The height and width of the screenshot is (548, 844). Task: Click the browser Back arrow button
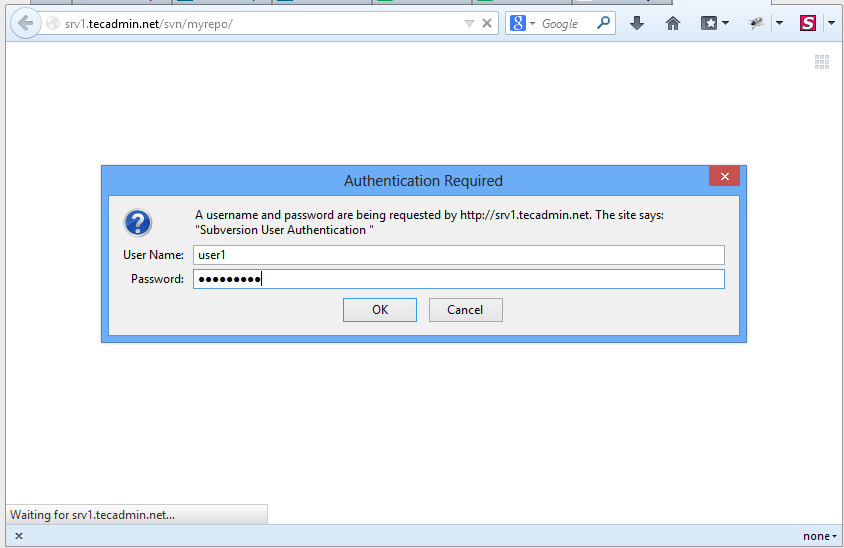pyautogui.click(x=25, y=23)
